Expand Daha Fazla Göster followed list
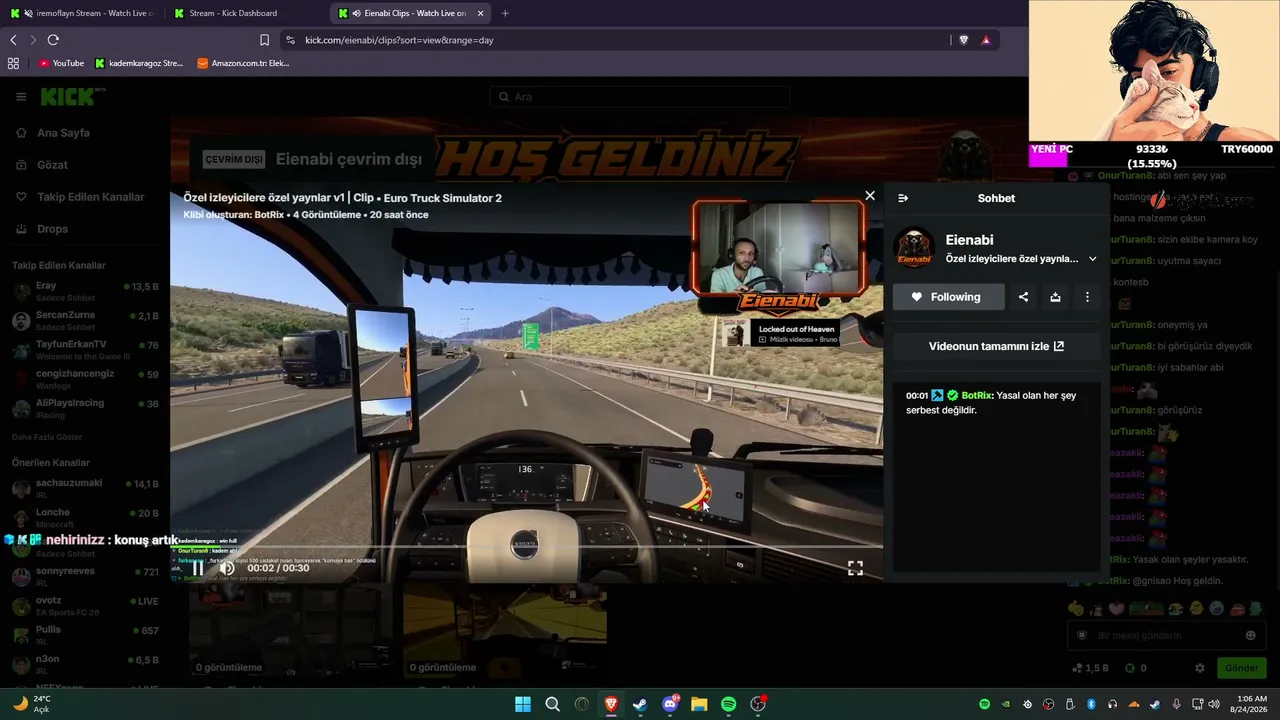 [x=47, y=437]
